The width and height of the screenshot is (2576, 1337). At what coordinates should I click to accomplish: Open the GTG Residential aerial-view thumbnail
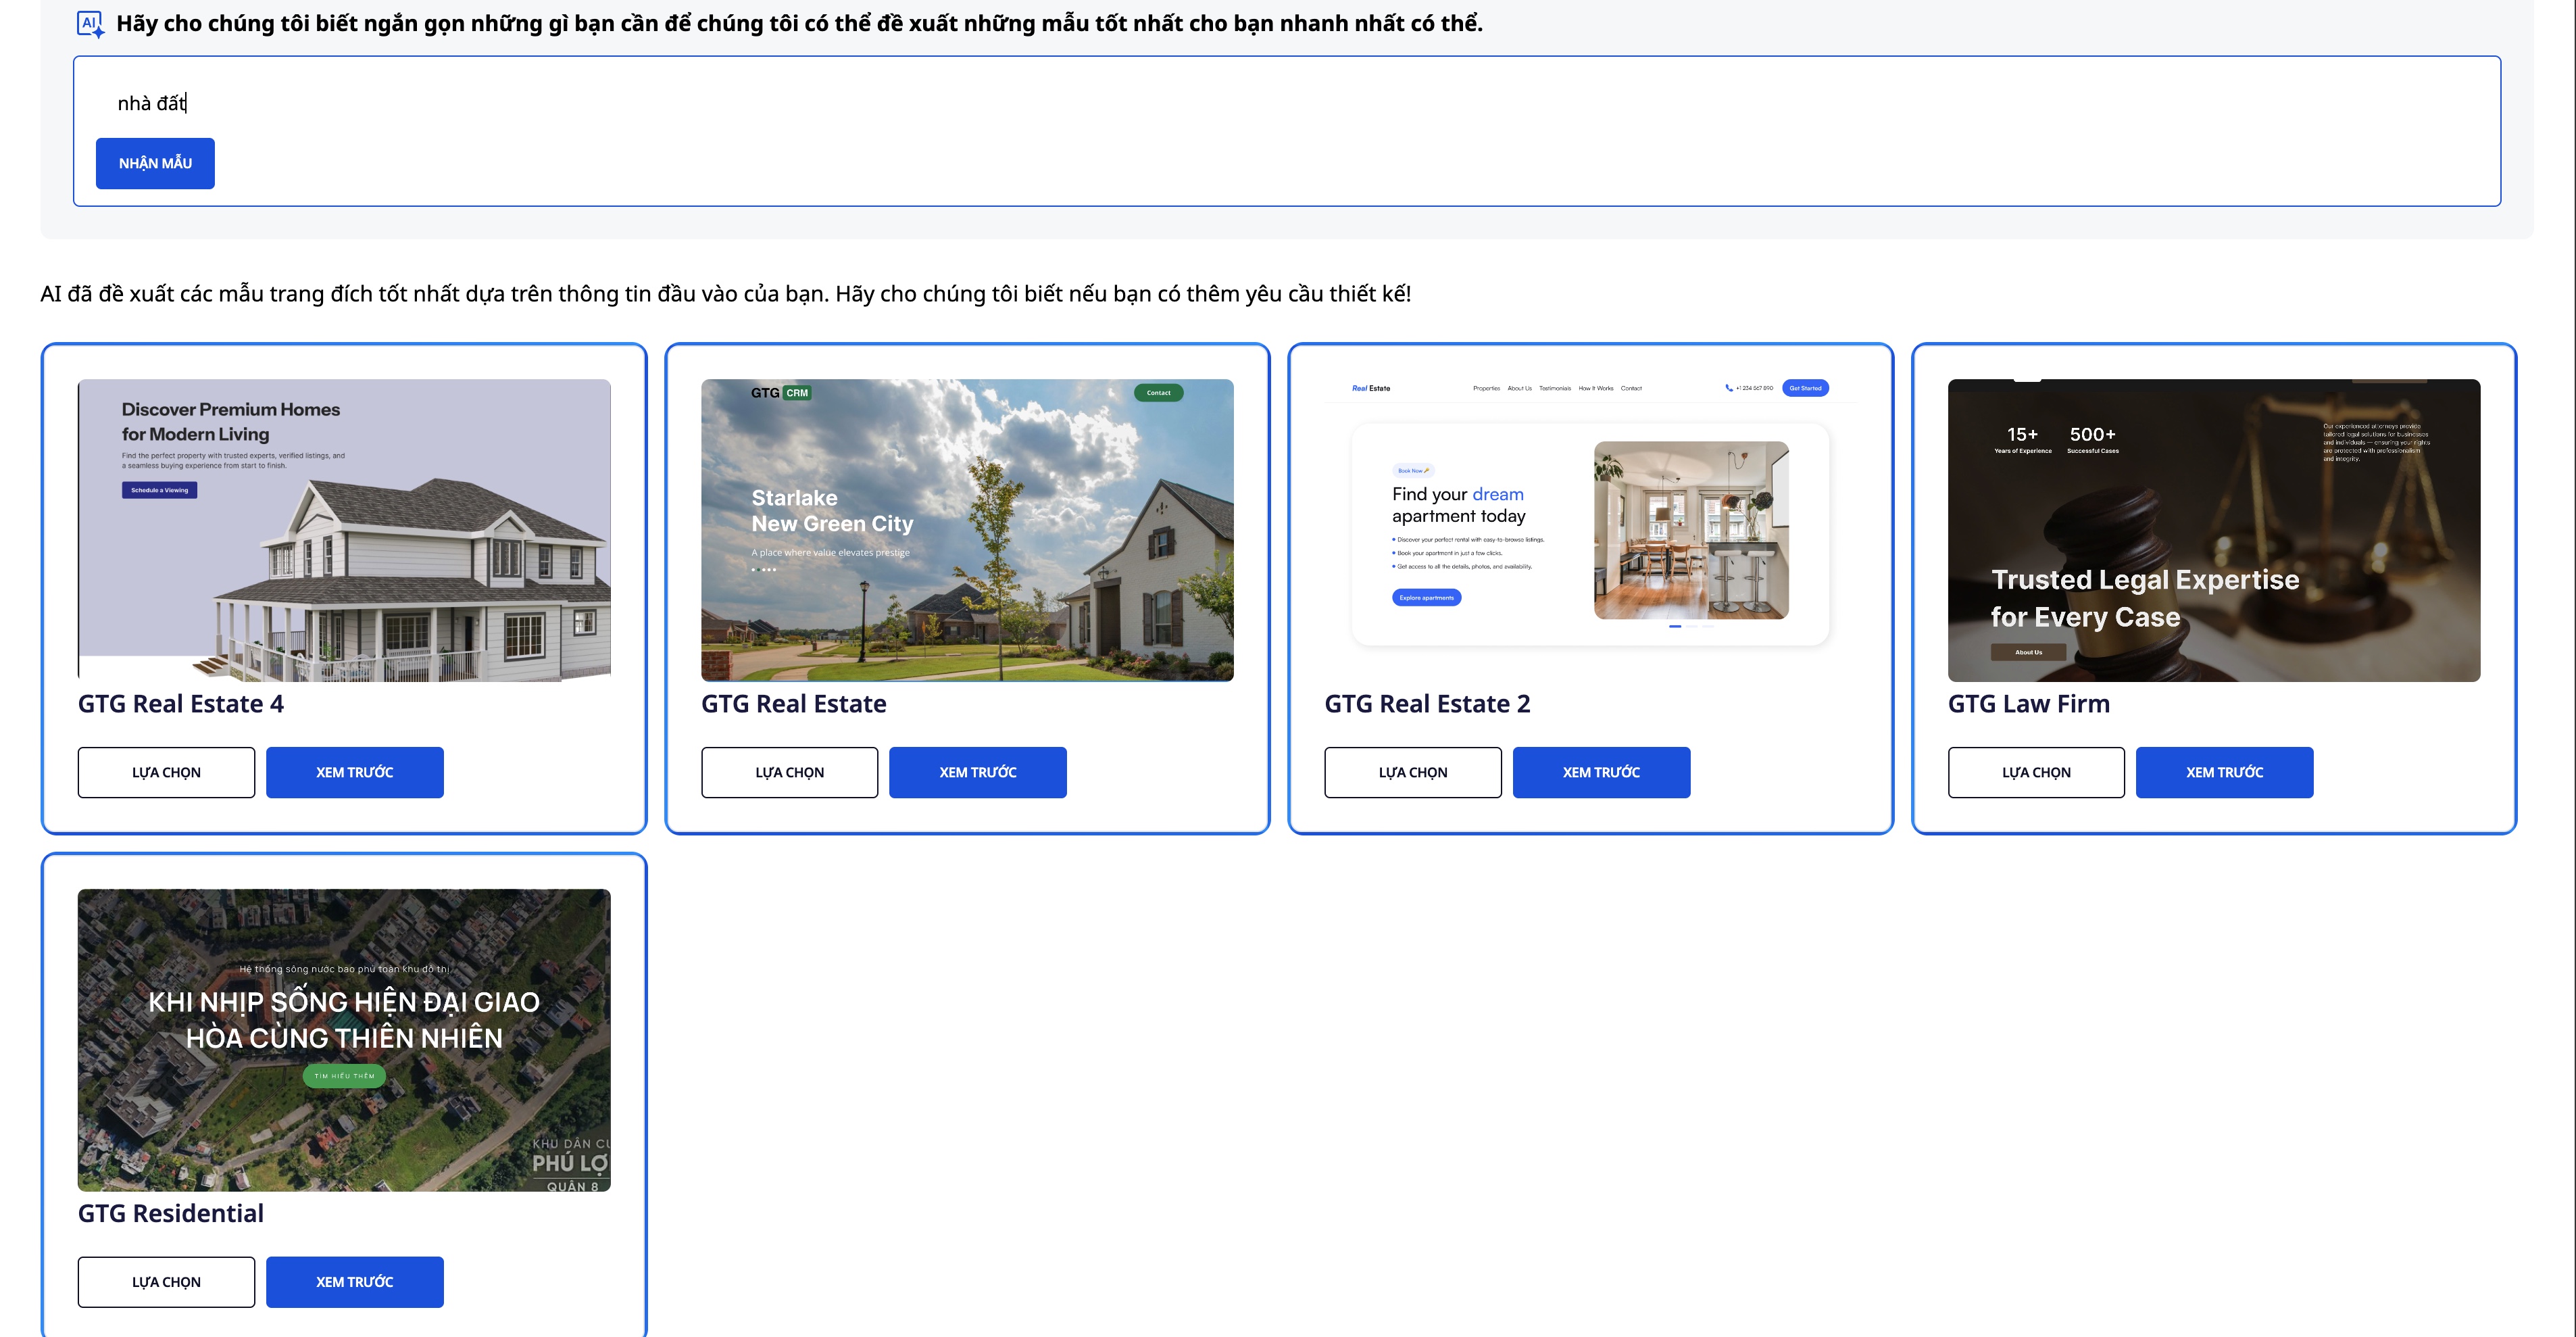coord(344,1040)
